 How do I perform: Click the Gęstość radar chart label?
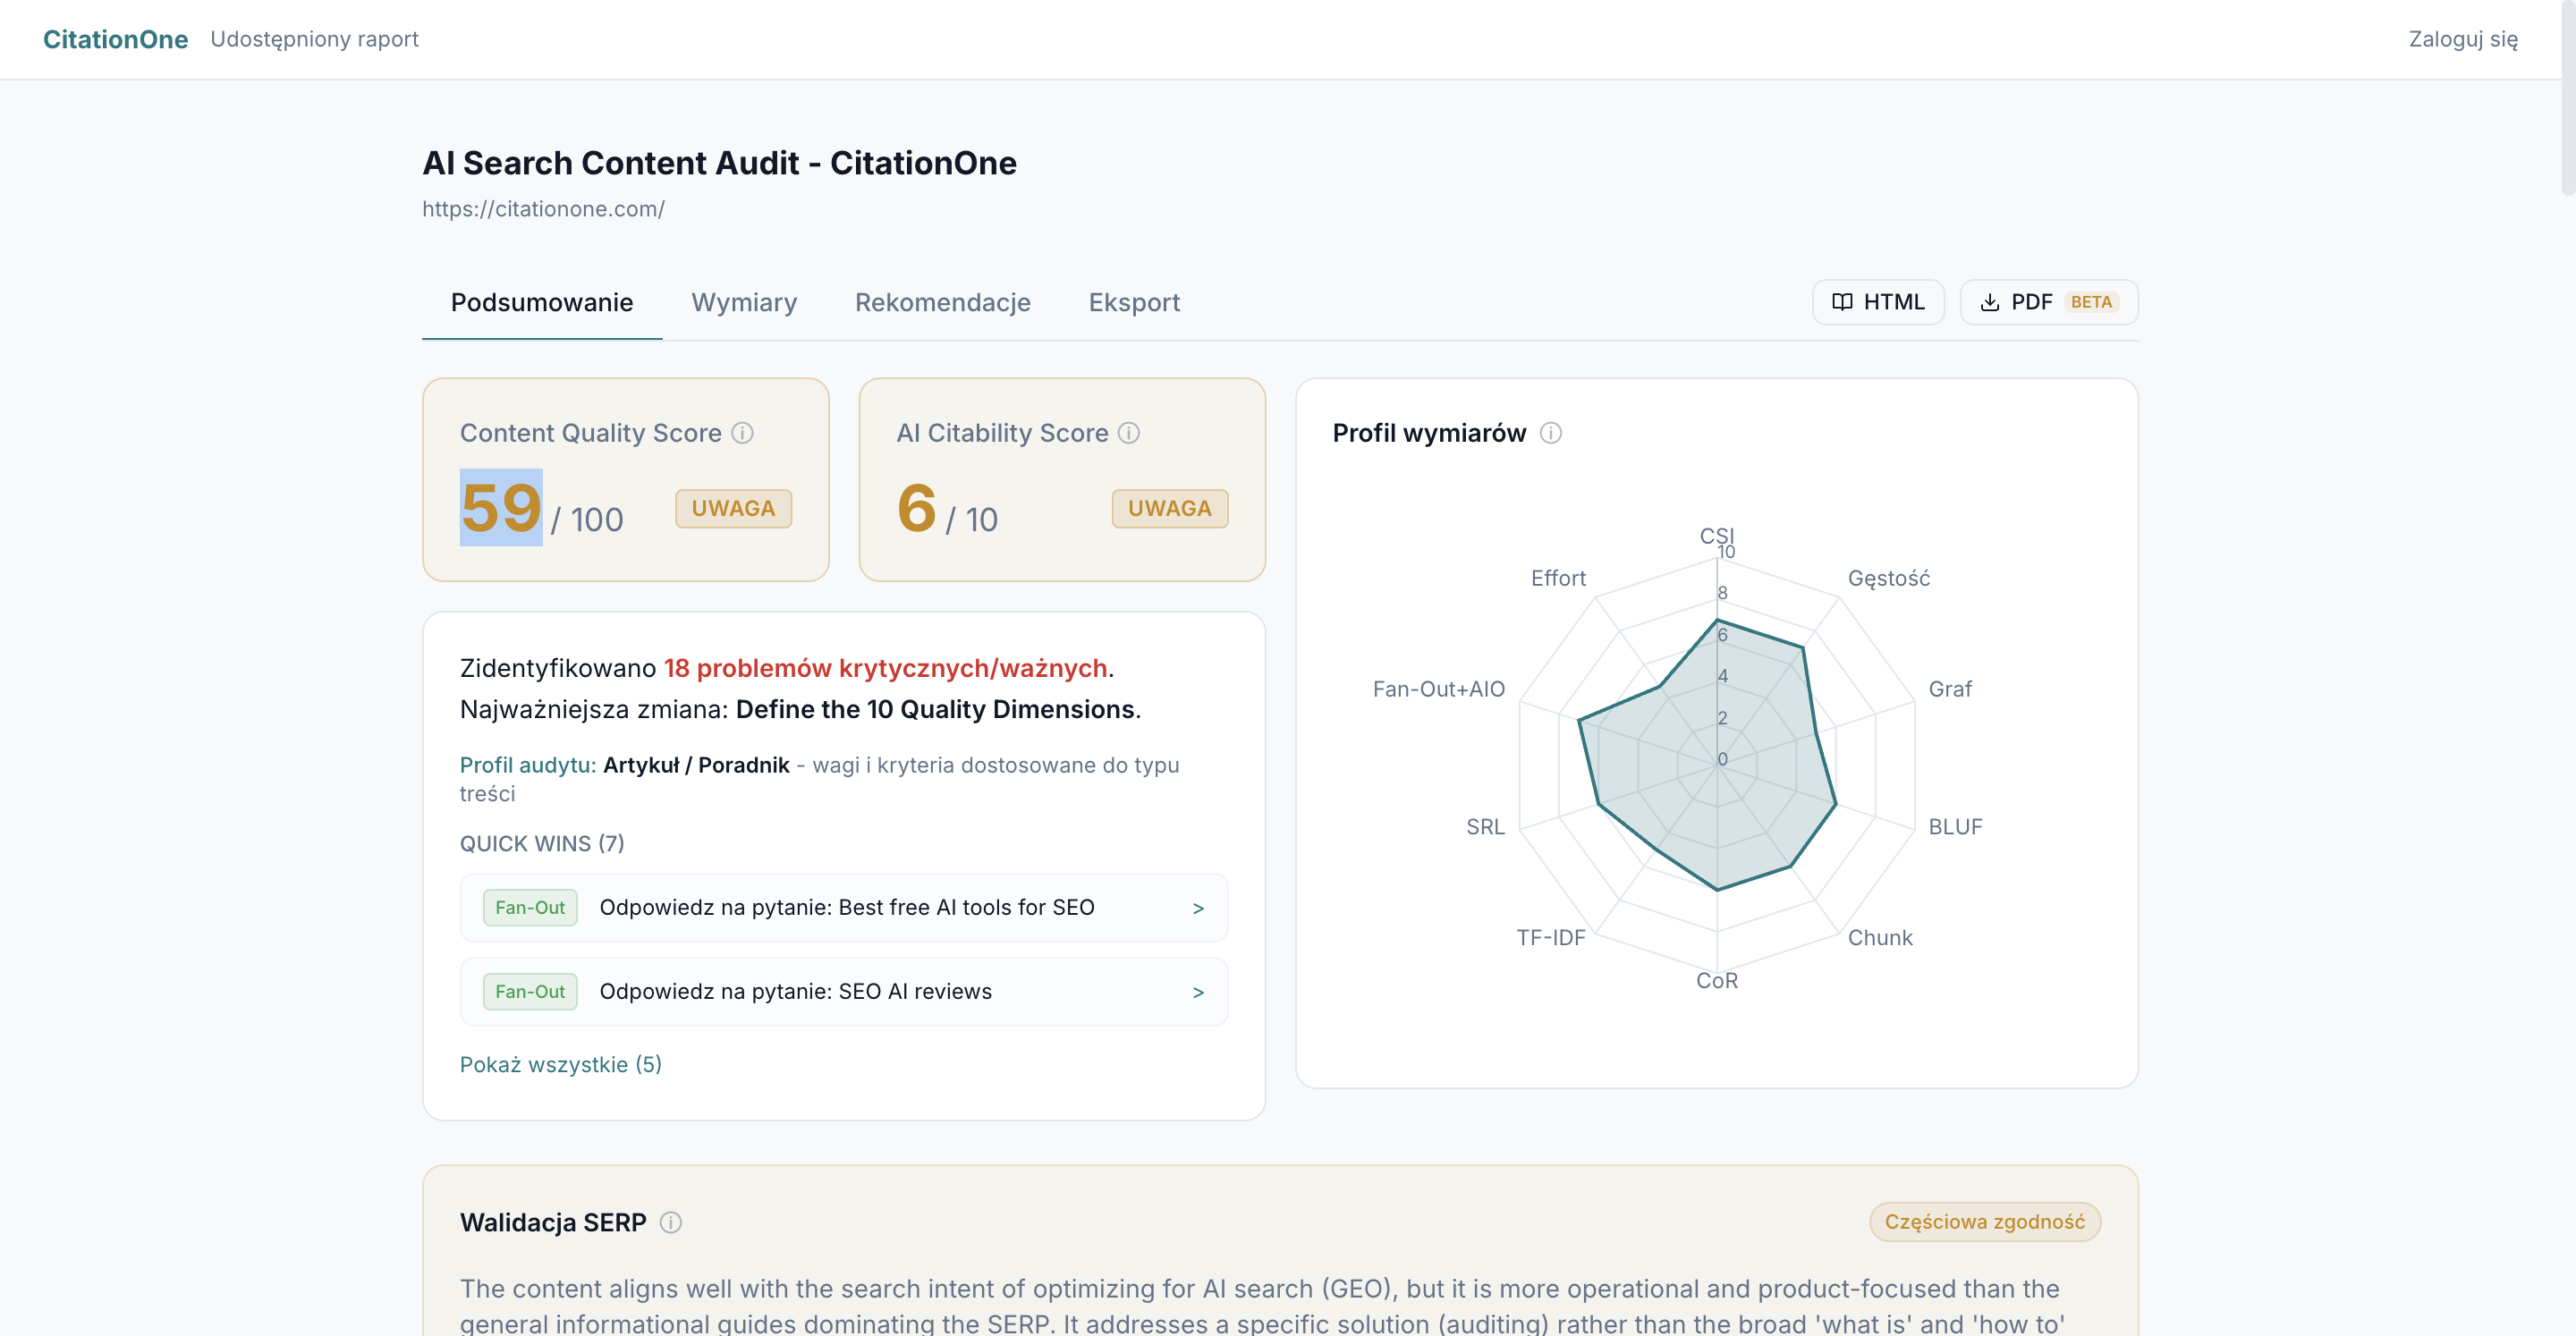coord(1889,578)
